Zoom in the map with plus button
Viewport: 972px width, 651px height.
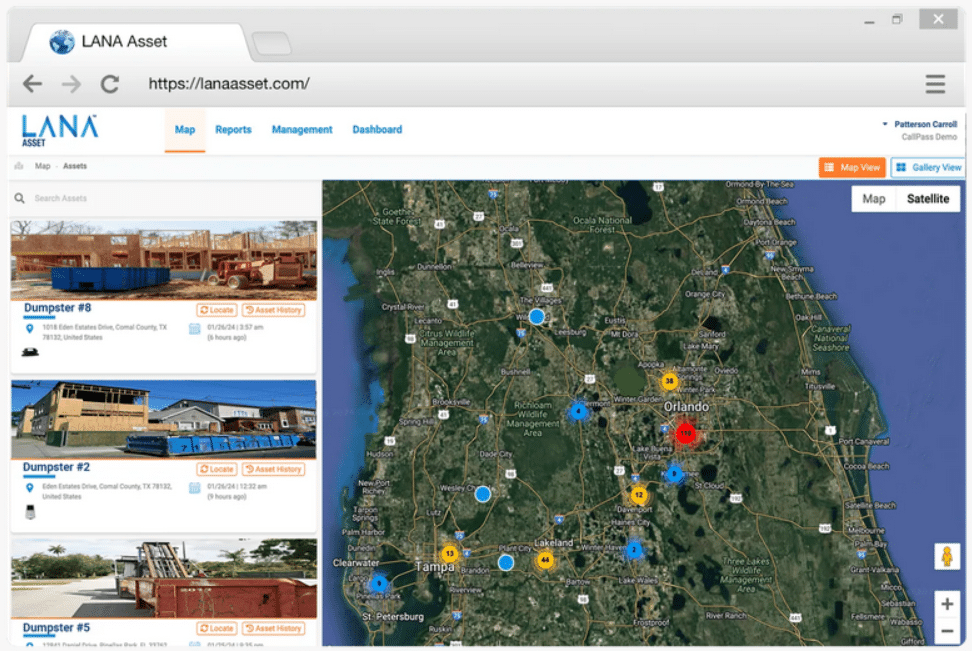946,604
